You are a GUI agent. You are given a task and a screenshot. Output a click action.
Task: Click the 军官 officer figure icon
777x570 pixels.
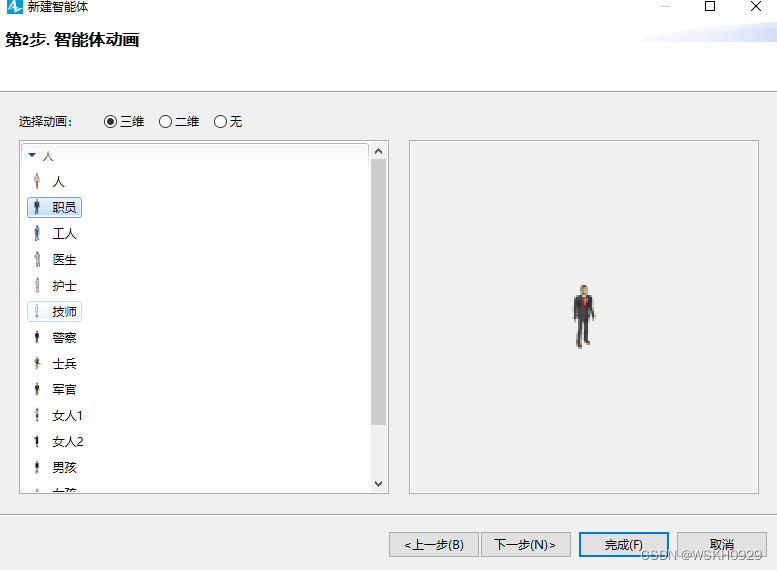(x=37, y=389)
